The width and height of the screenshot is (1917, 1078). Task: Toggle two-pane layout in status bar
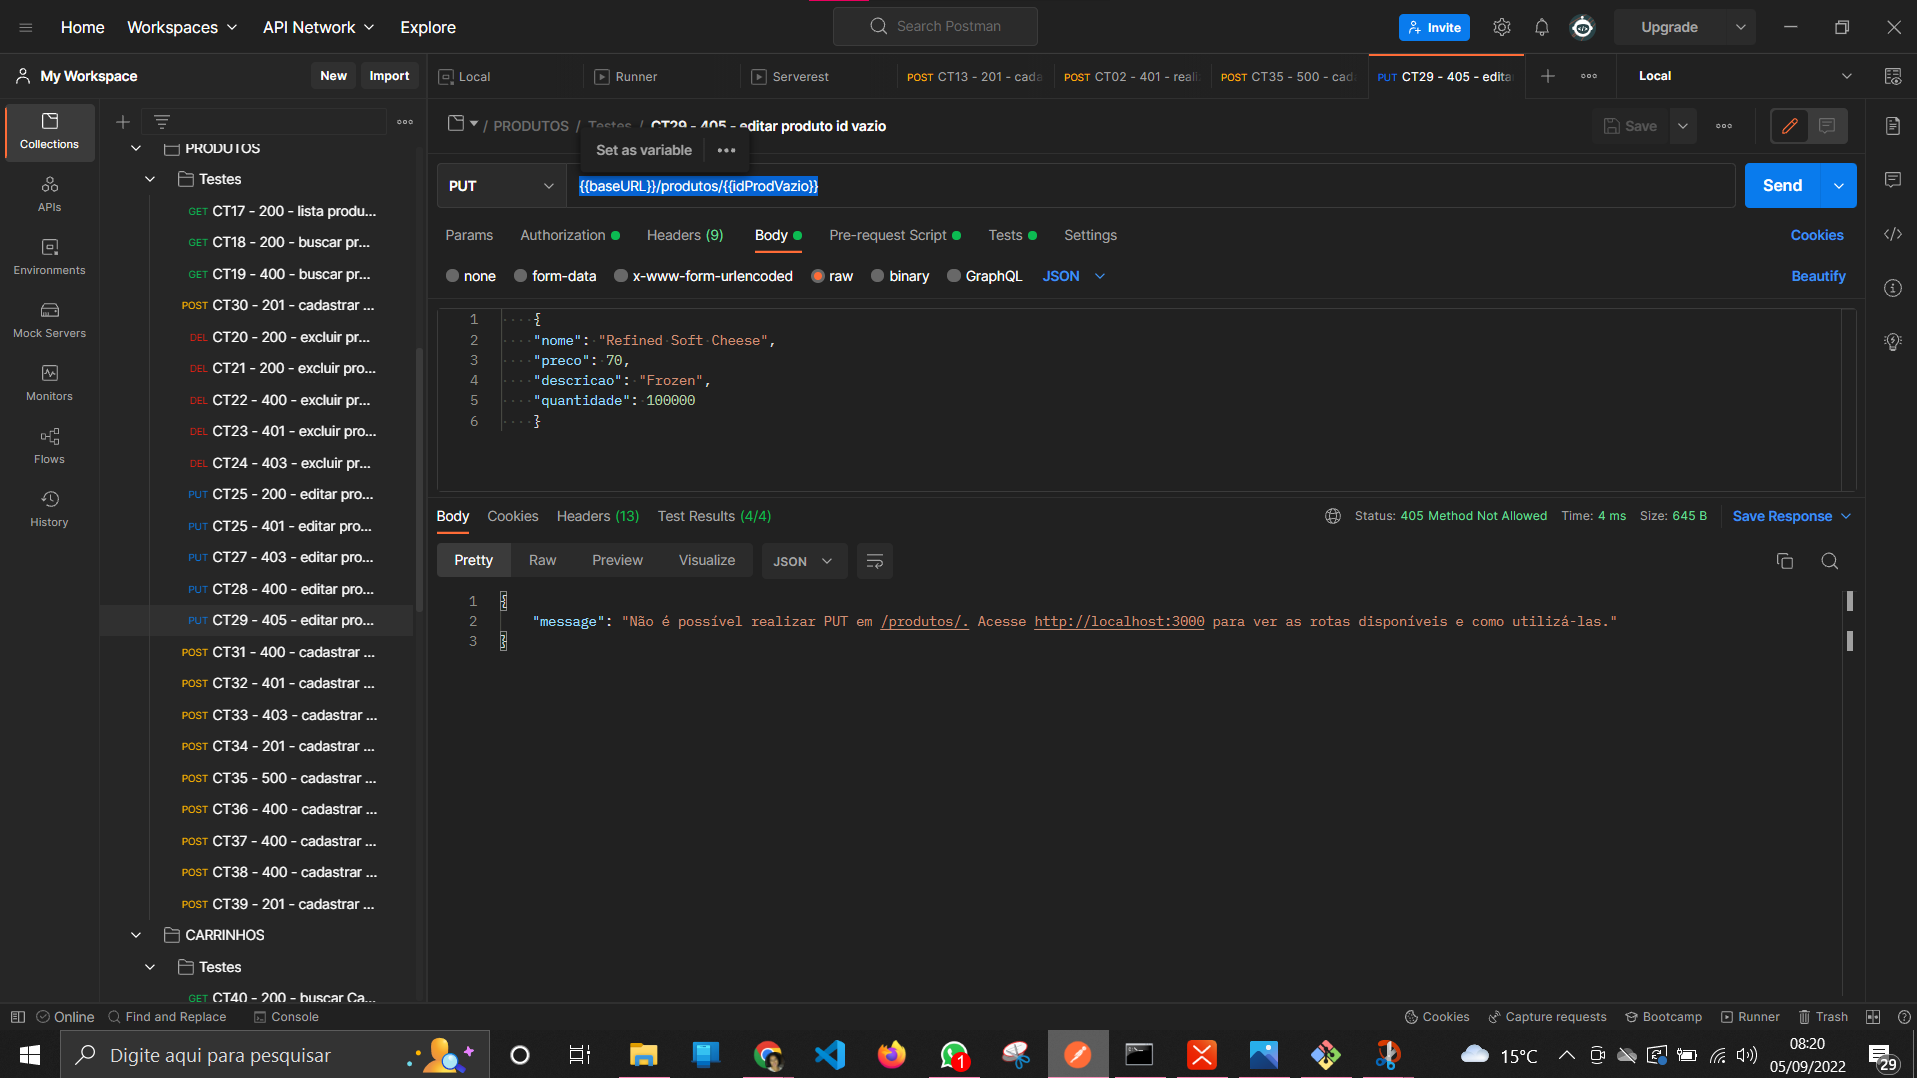tap(1873, 1017)
